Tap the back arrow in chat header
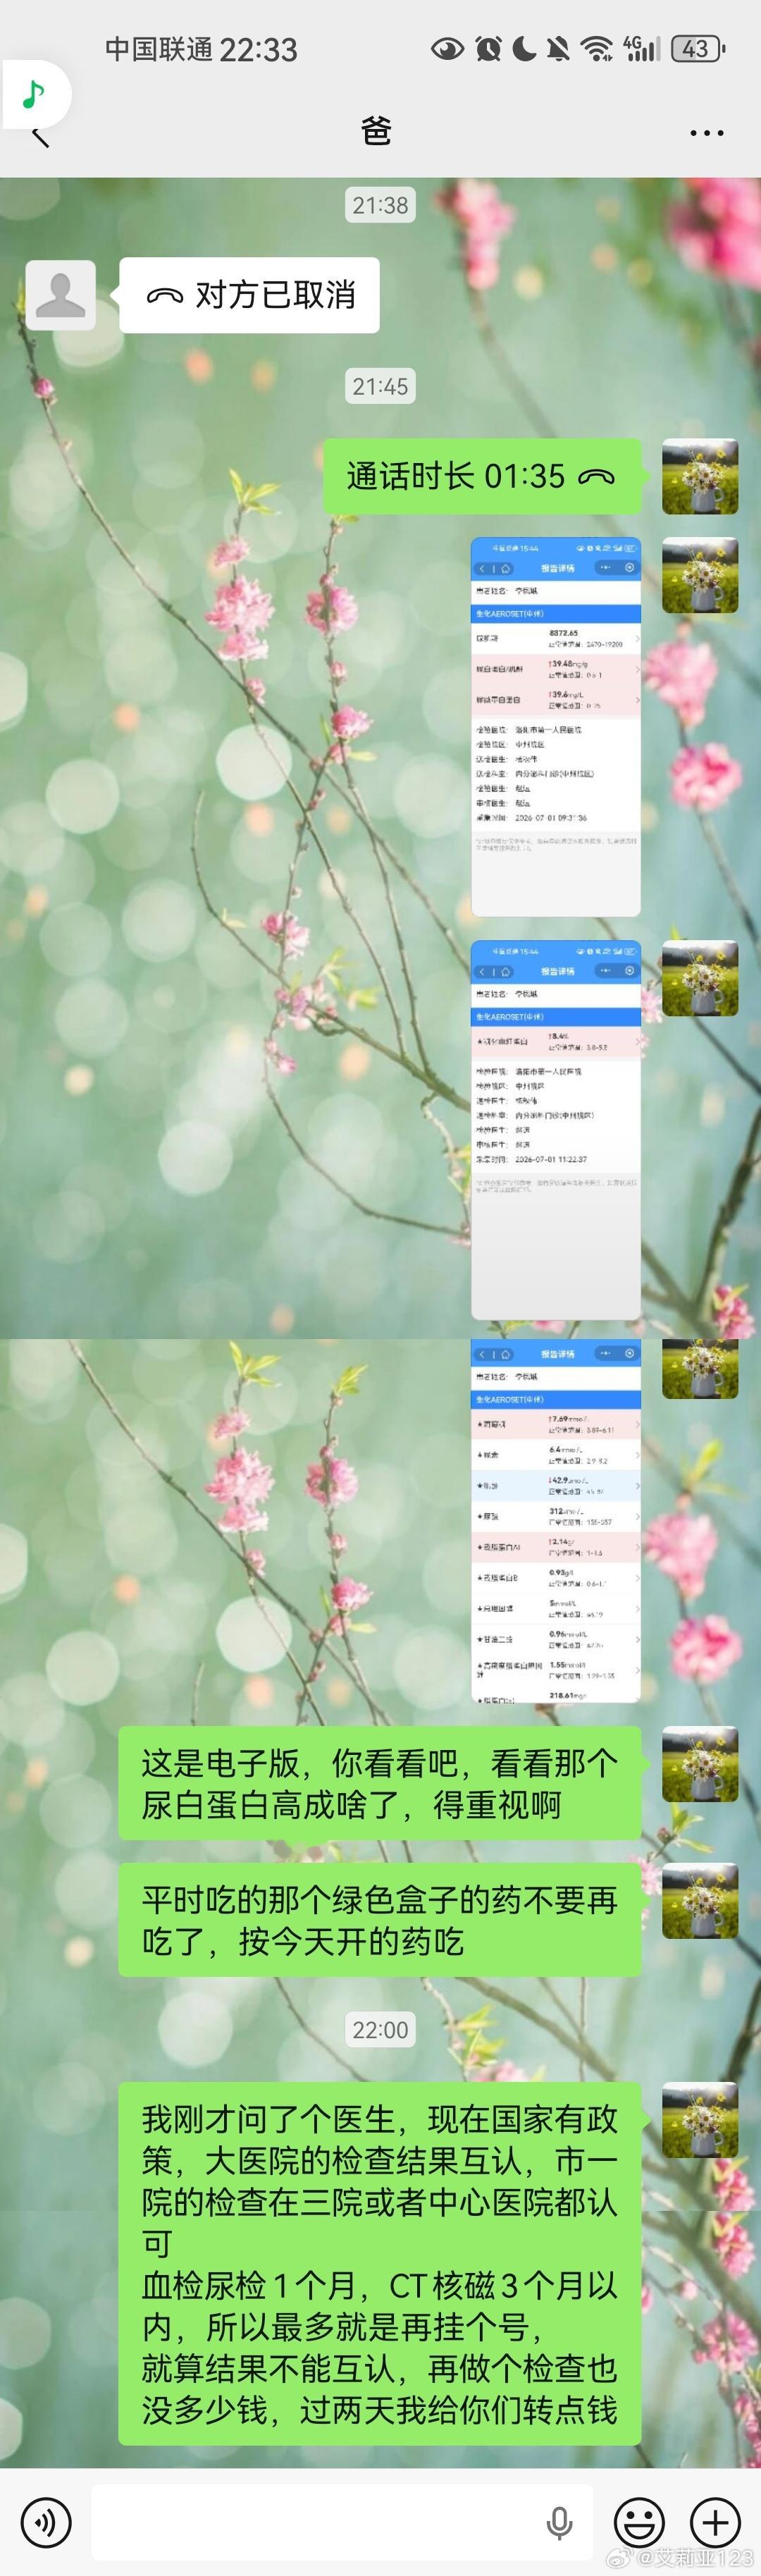This screenshot has width=761, height=2576. pyautogui.click(x=40, y=133)
